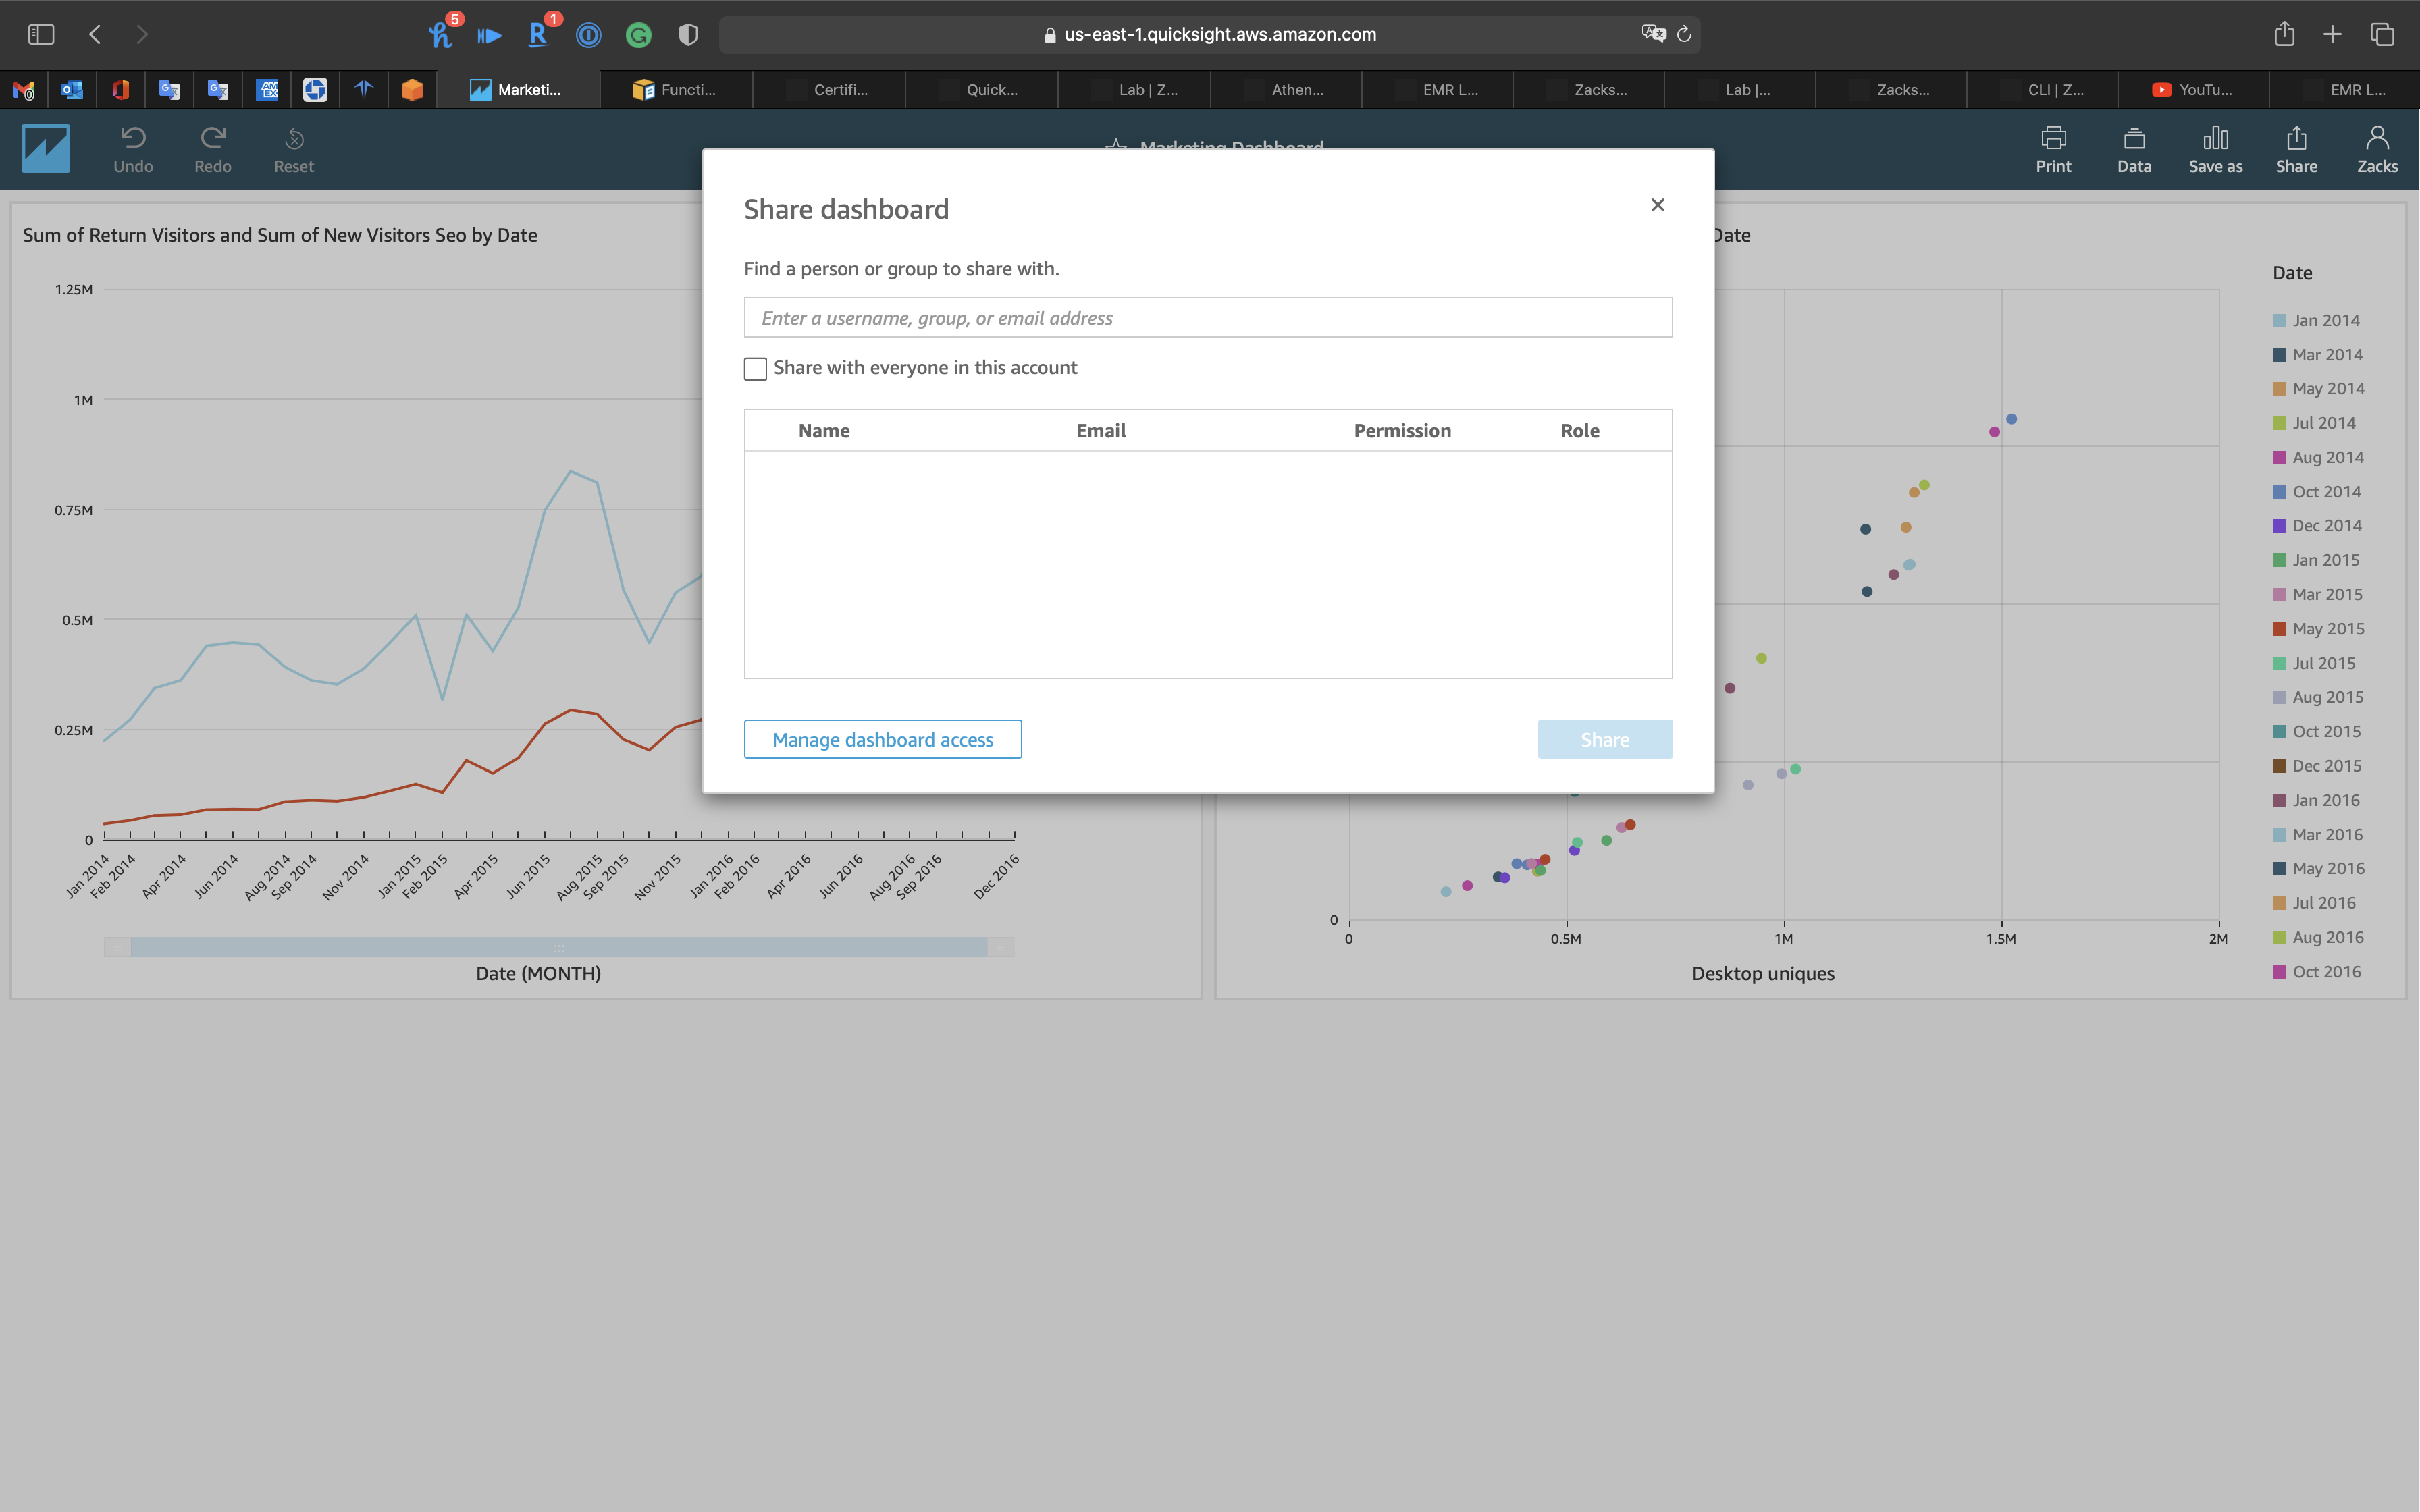
Task: Toggle the browser sidebar button
Action: click(41, 34)
